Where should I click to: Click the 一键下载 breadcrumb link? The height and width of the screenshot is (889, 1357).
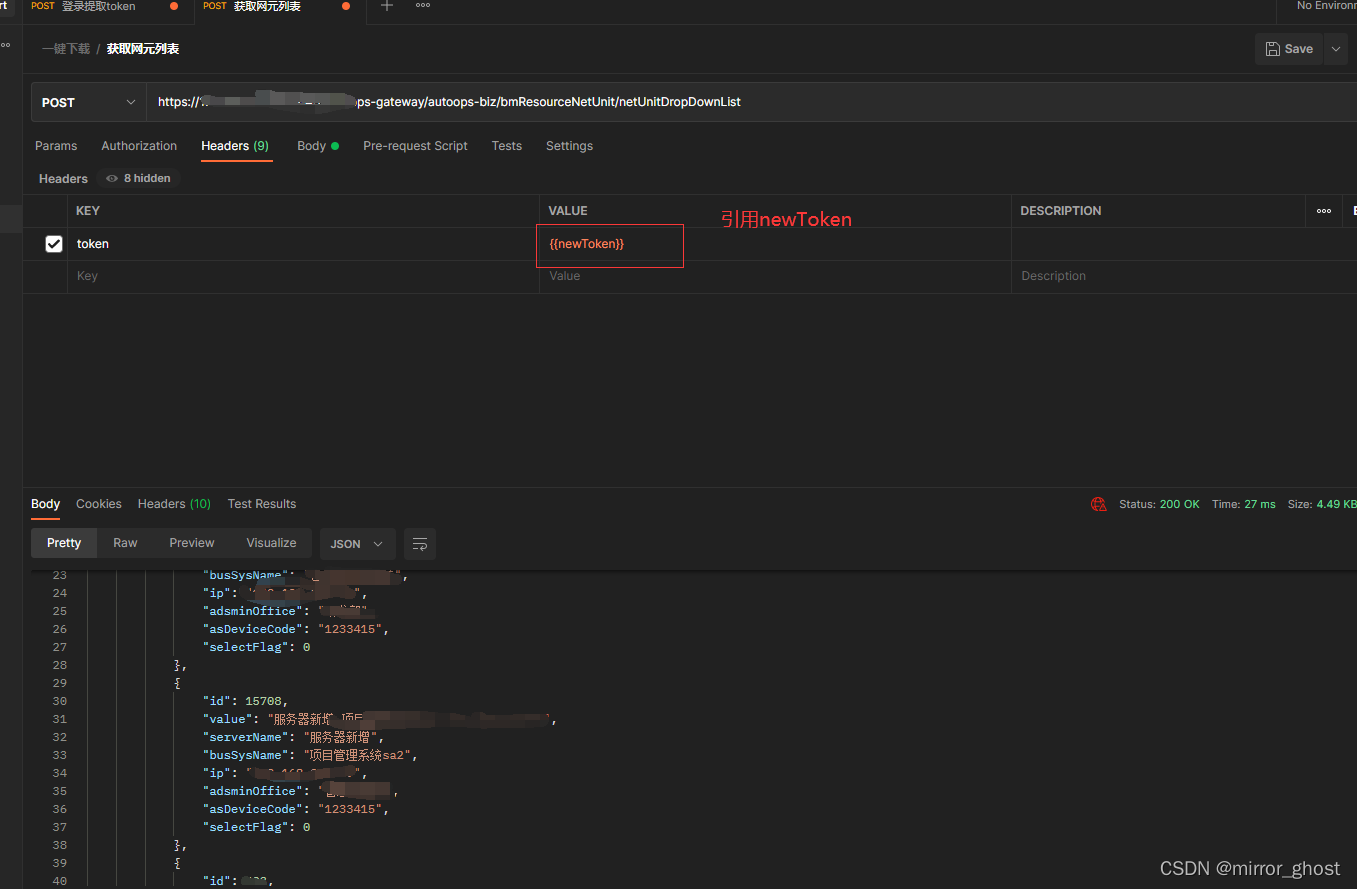(x=66, y=49)
